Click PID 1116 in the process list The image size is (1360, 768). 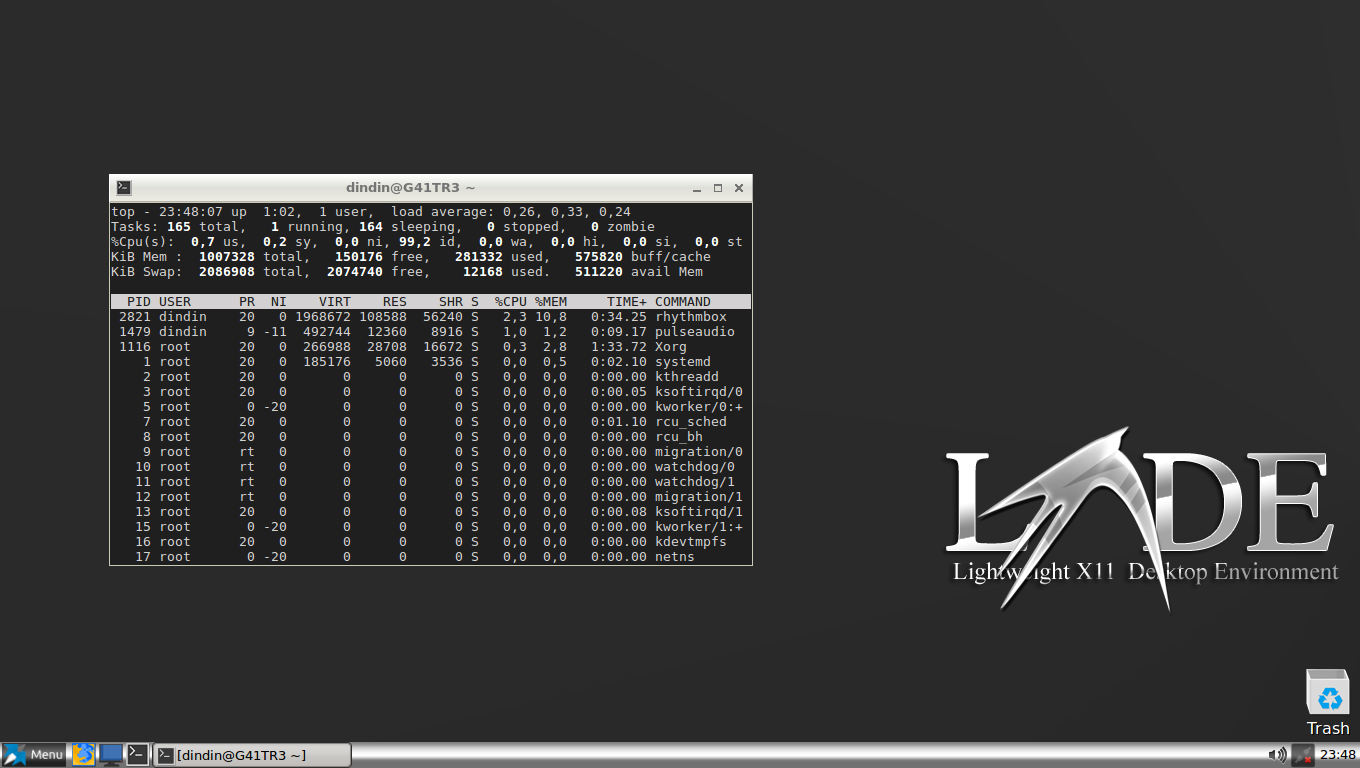click(135, 347)
